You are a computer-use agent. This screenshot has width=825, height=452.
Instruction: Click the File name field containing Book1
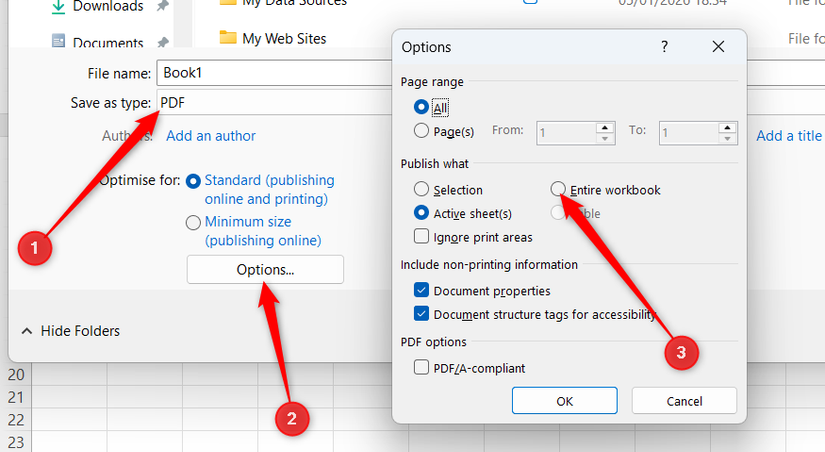[x=275, y=73]
